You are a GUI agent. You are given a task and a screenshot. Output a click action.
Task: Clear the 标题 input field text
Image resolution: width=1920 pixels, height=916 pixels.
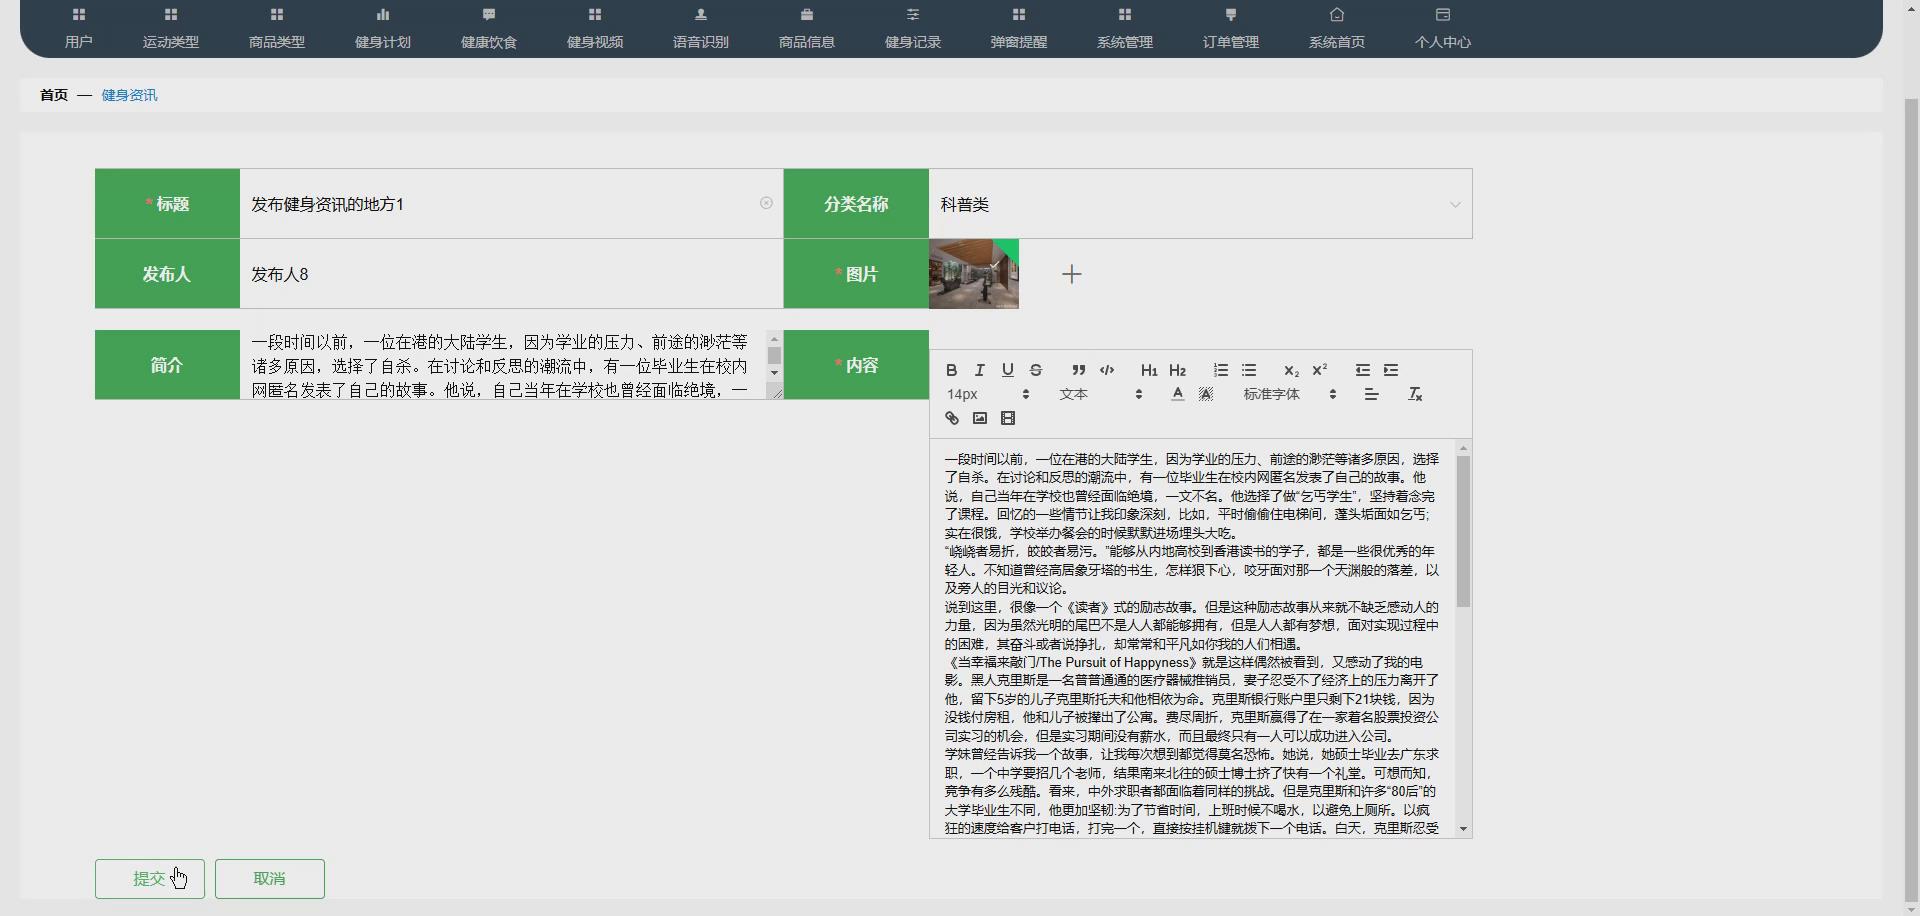coord(766,203)
